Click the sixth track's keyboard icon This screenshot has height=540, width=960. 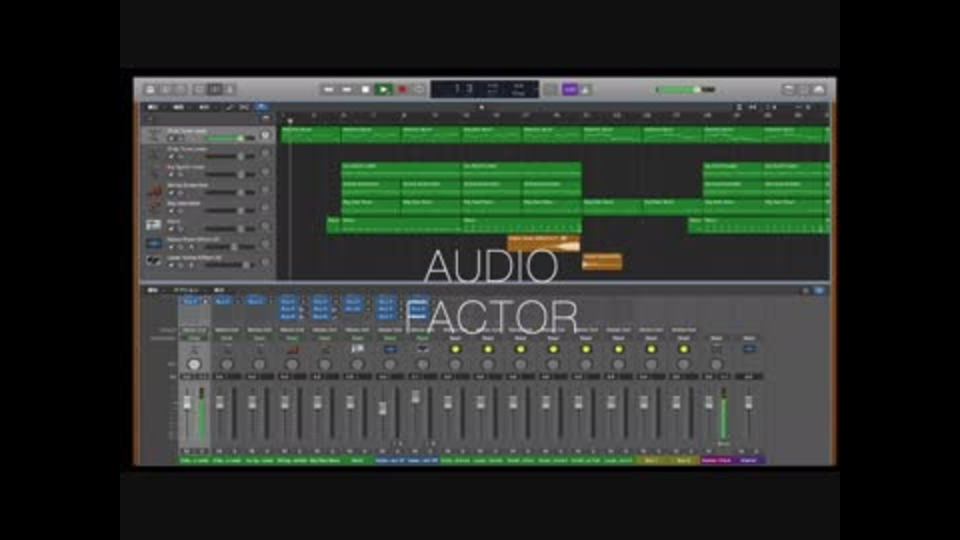pyautogui.click(x=154, y=225)
